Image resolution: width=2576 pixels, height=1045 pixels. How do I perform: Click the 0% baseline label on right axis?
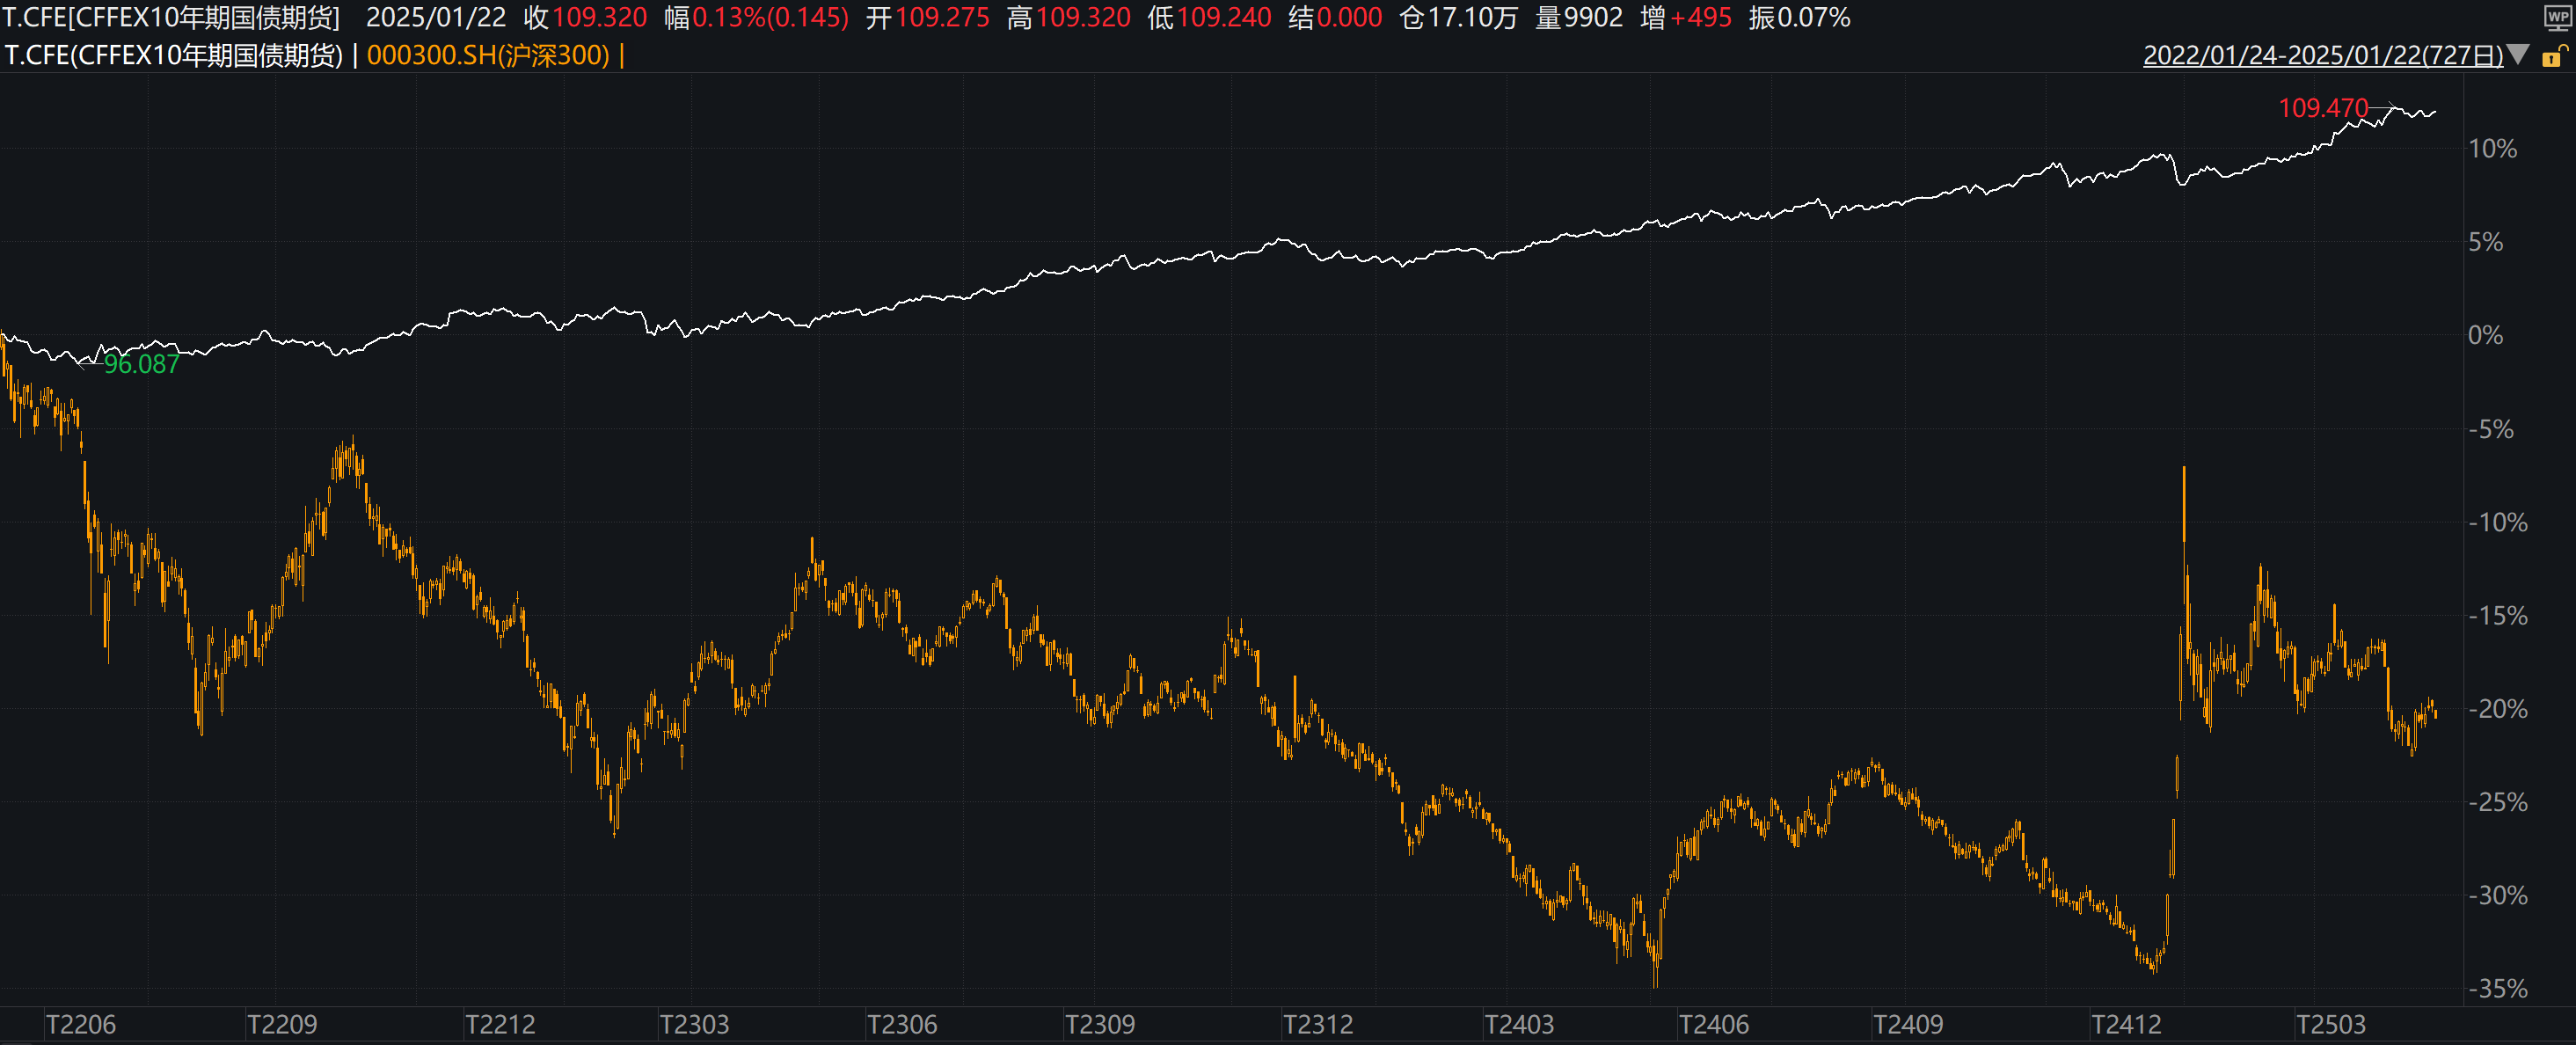(2485, 335)
